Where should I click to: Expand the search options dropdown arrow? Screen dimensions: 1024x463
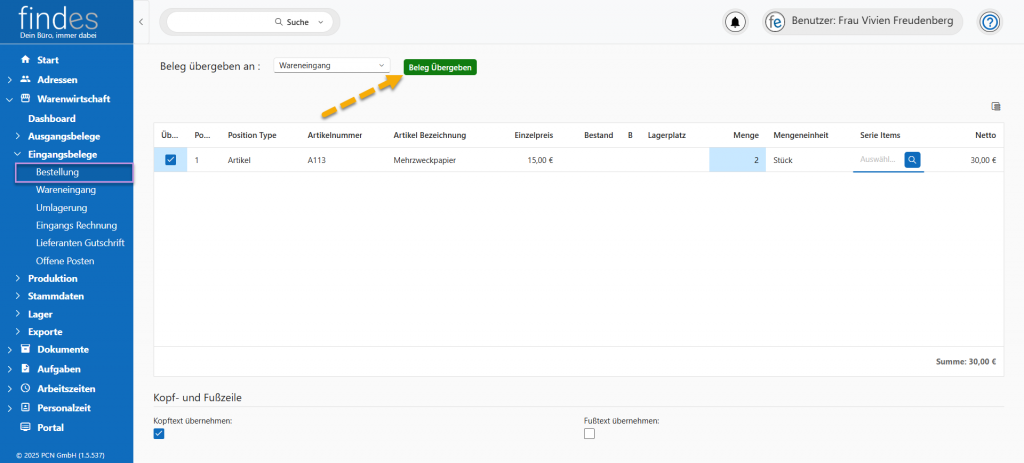320,22
